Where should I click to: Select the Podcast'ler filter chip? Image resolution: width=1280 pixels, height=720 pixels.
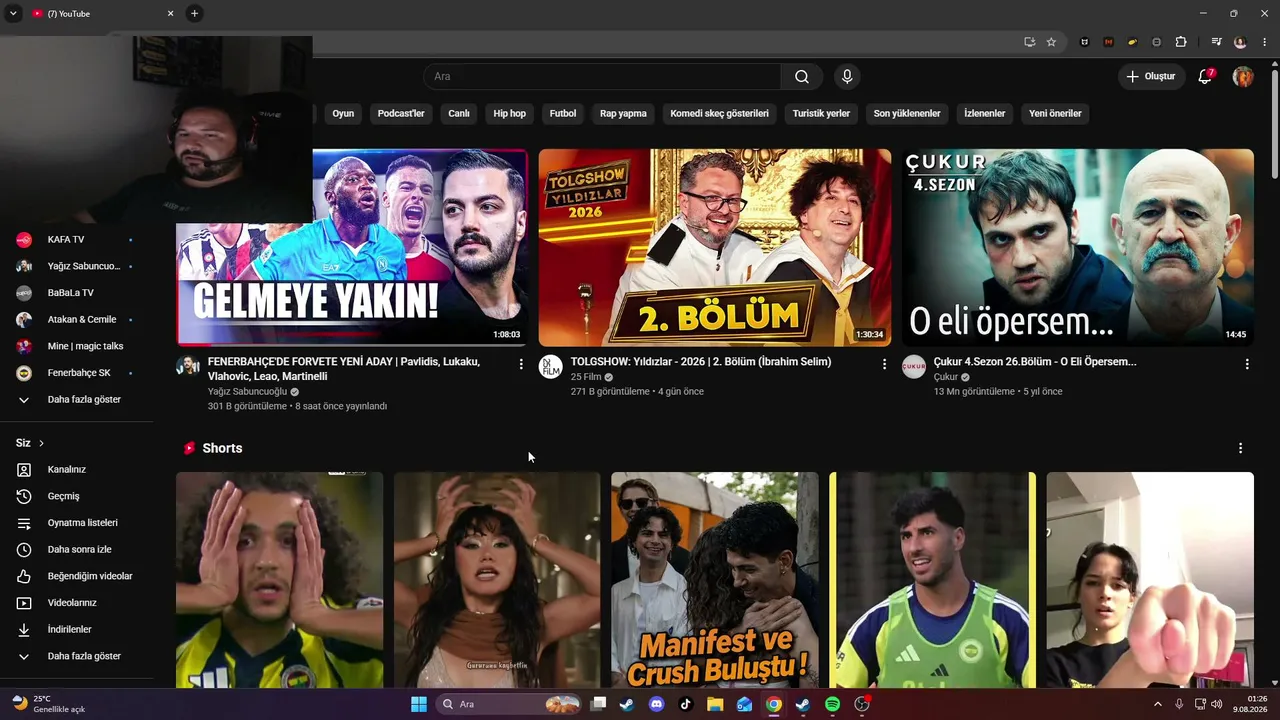(401, 114)
